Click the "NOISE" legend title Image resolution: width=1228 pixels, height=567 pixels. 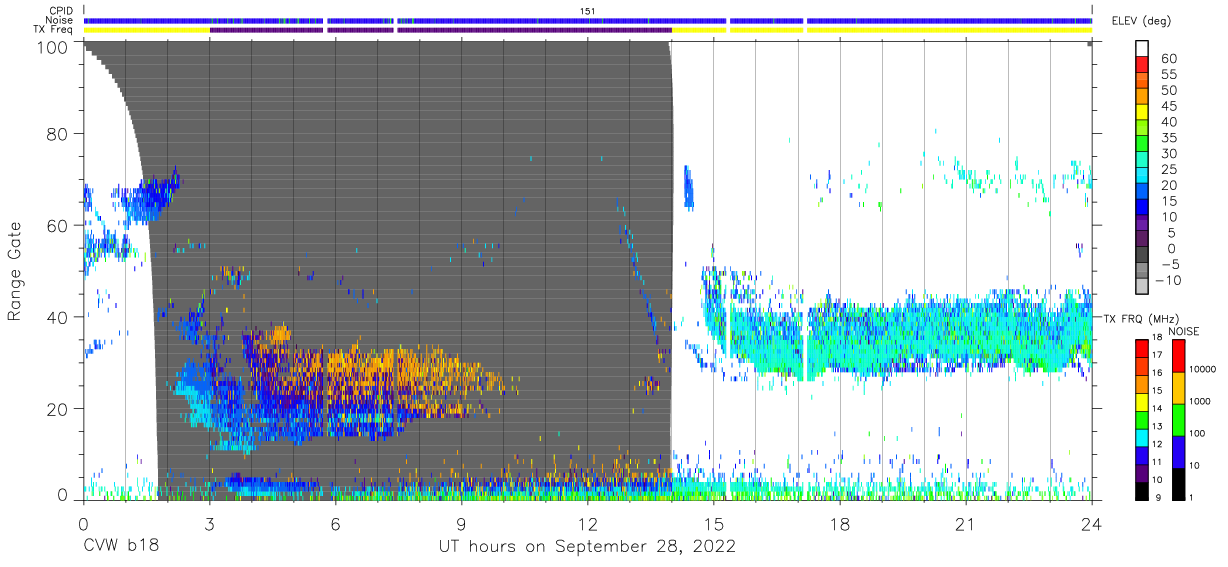[1183, 331]
